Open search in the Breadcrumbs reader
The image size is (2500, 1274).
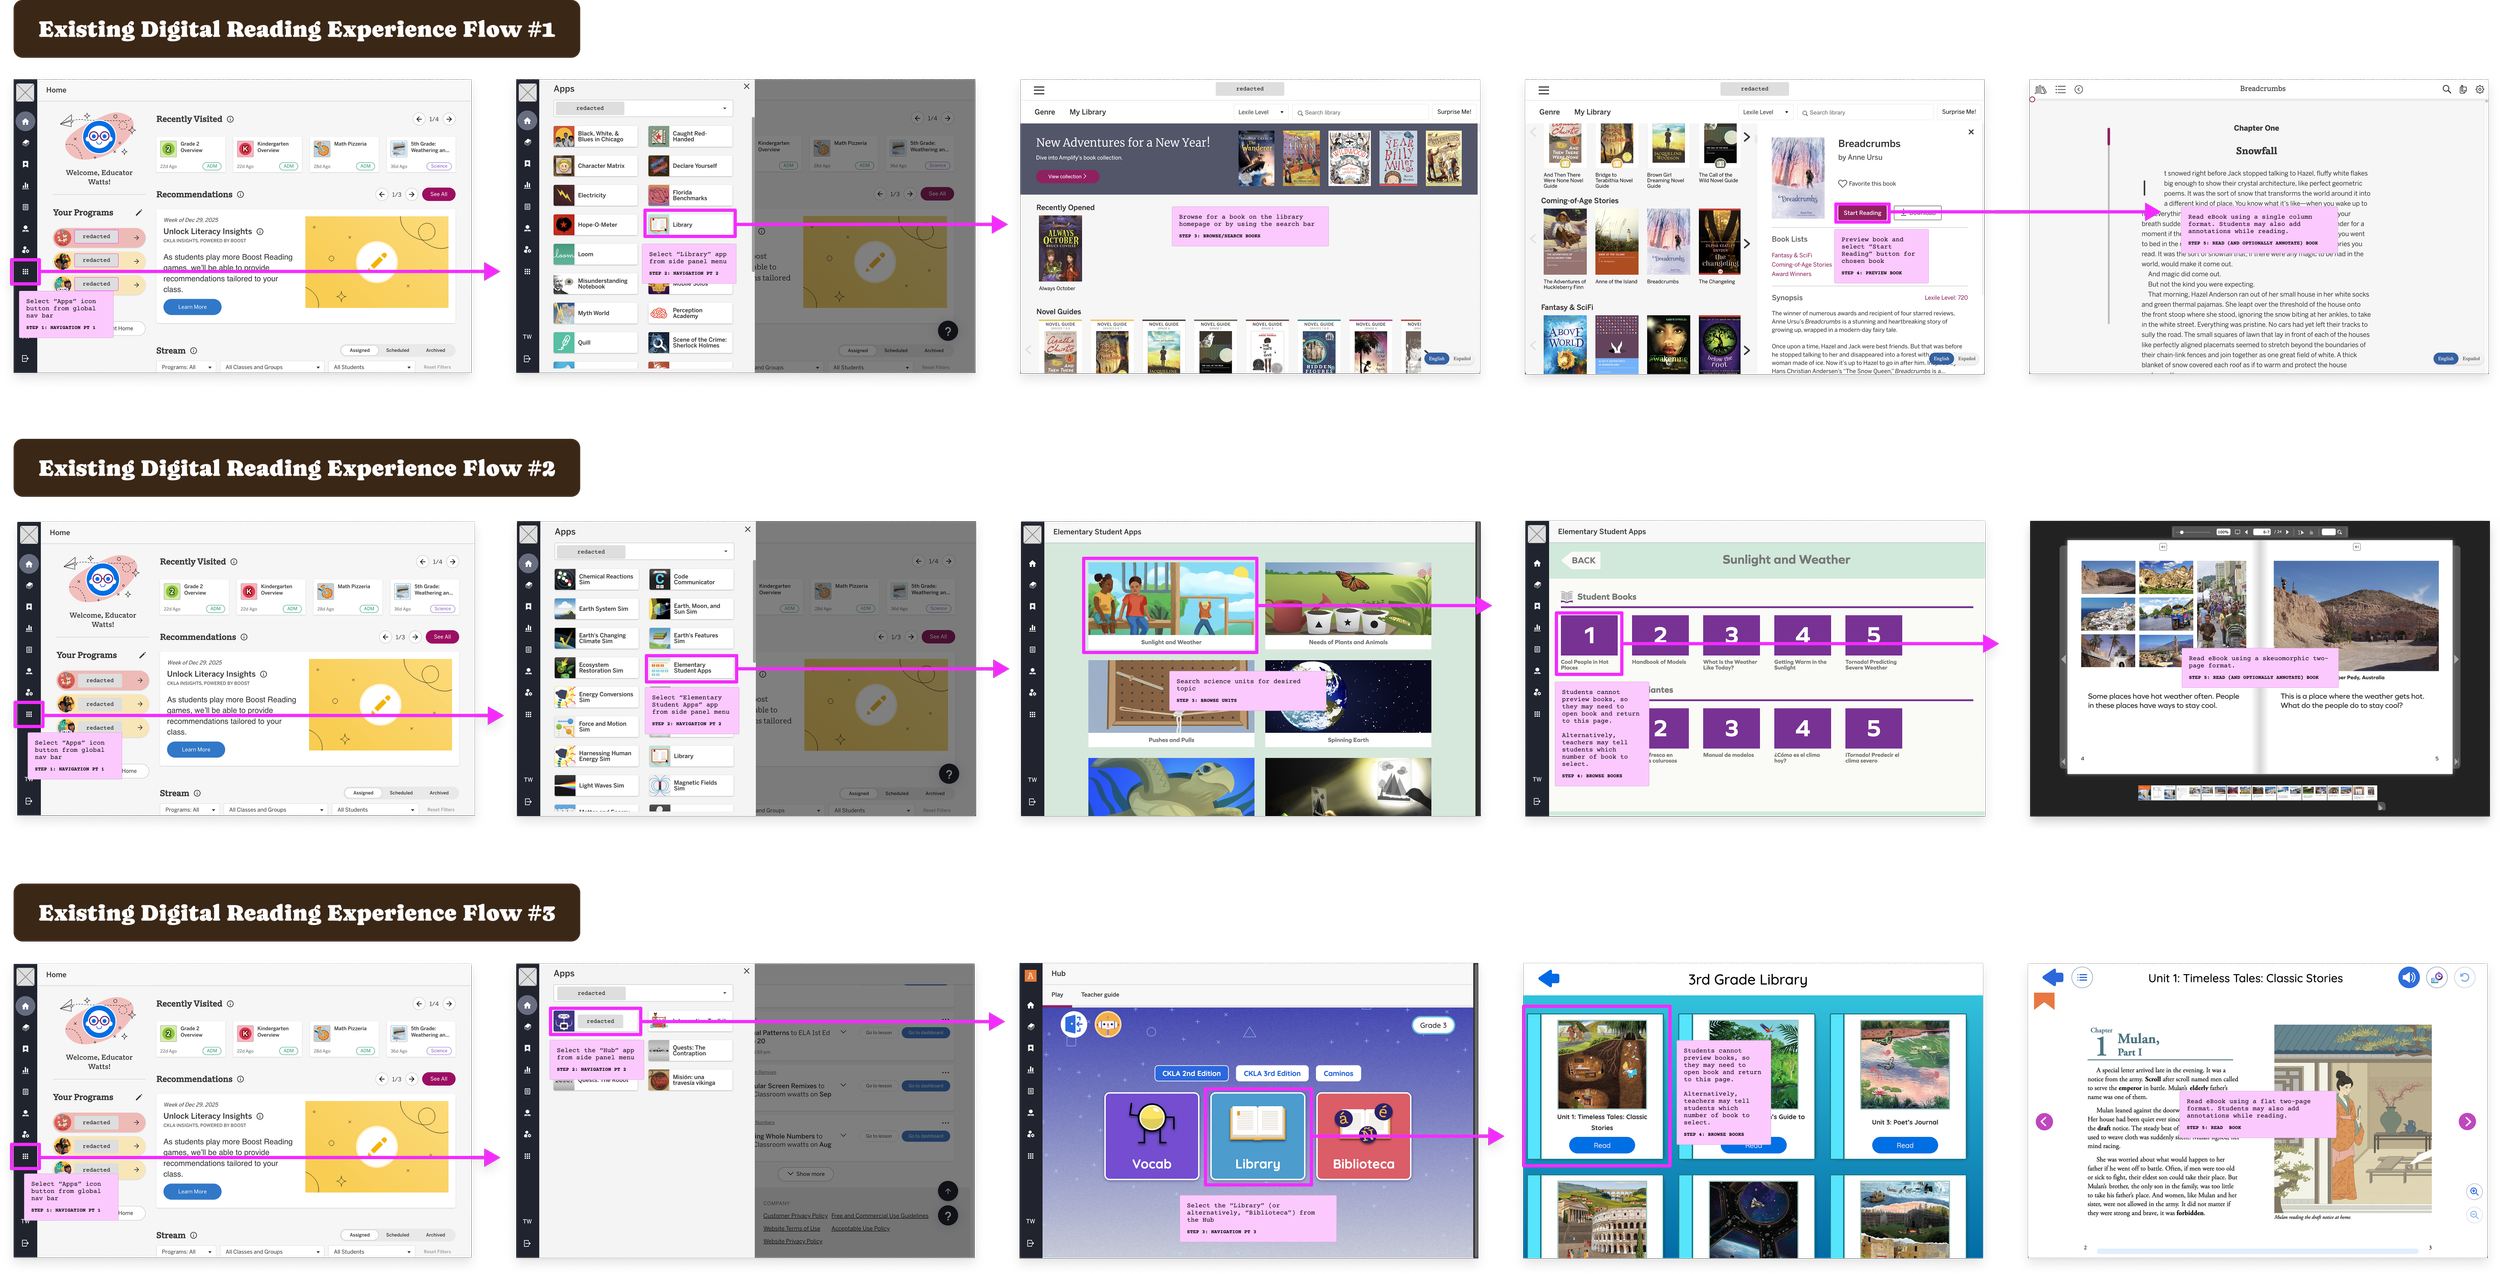(2446, 90)
